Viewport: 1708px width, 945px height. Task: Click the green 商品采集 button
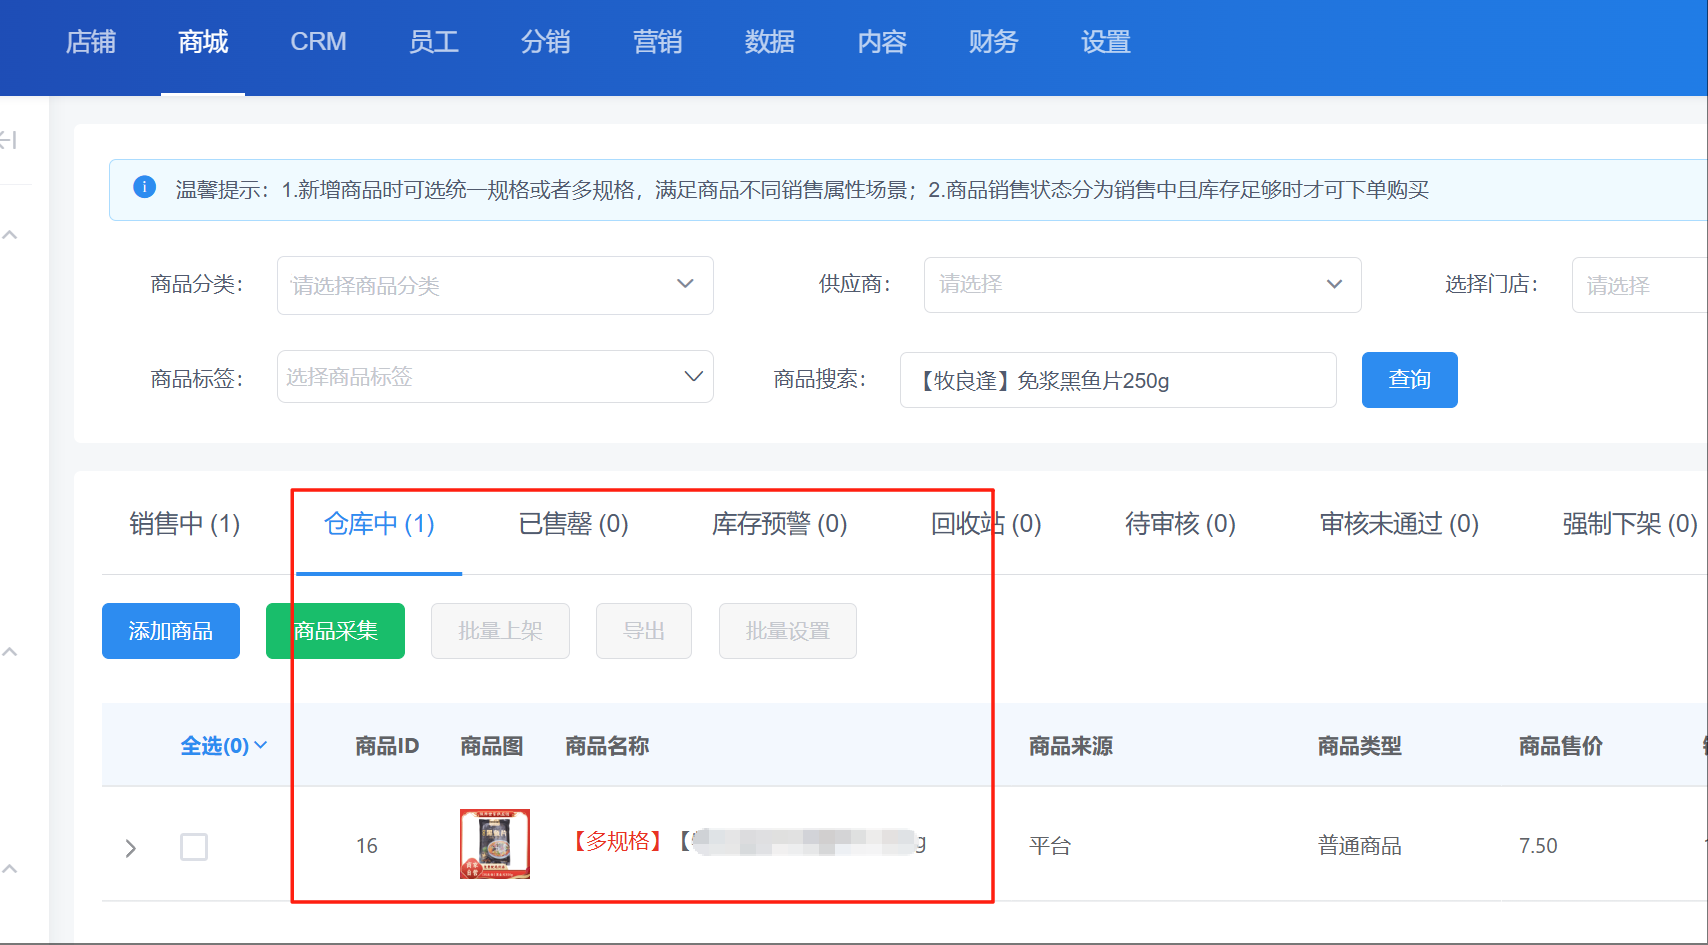[335, 631]
